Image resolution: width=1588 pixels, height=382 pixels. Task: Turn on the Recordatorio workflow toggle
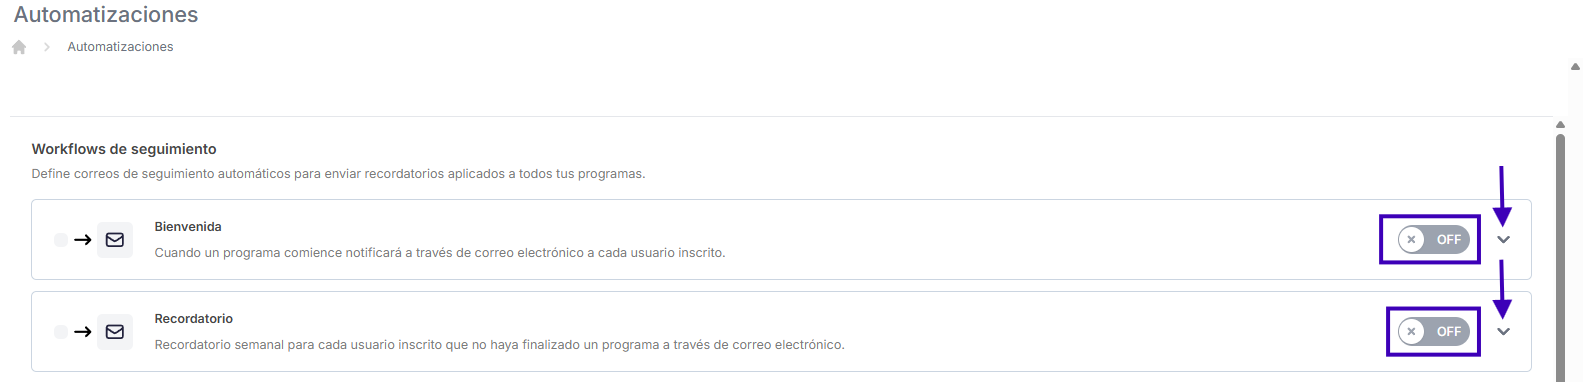pos(1434,332)
